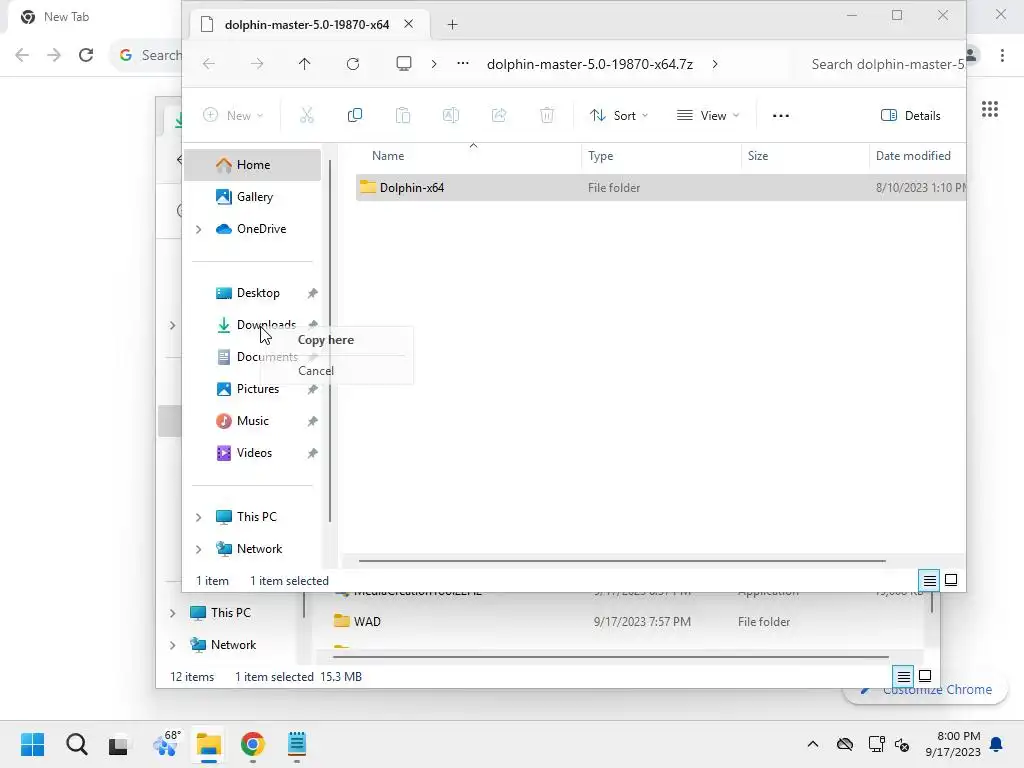
Task: Open the See more ellipsis menu
Action: click(x=780, y=116)
